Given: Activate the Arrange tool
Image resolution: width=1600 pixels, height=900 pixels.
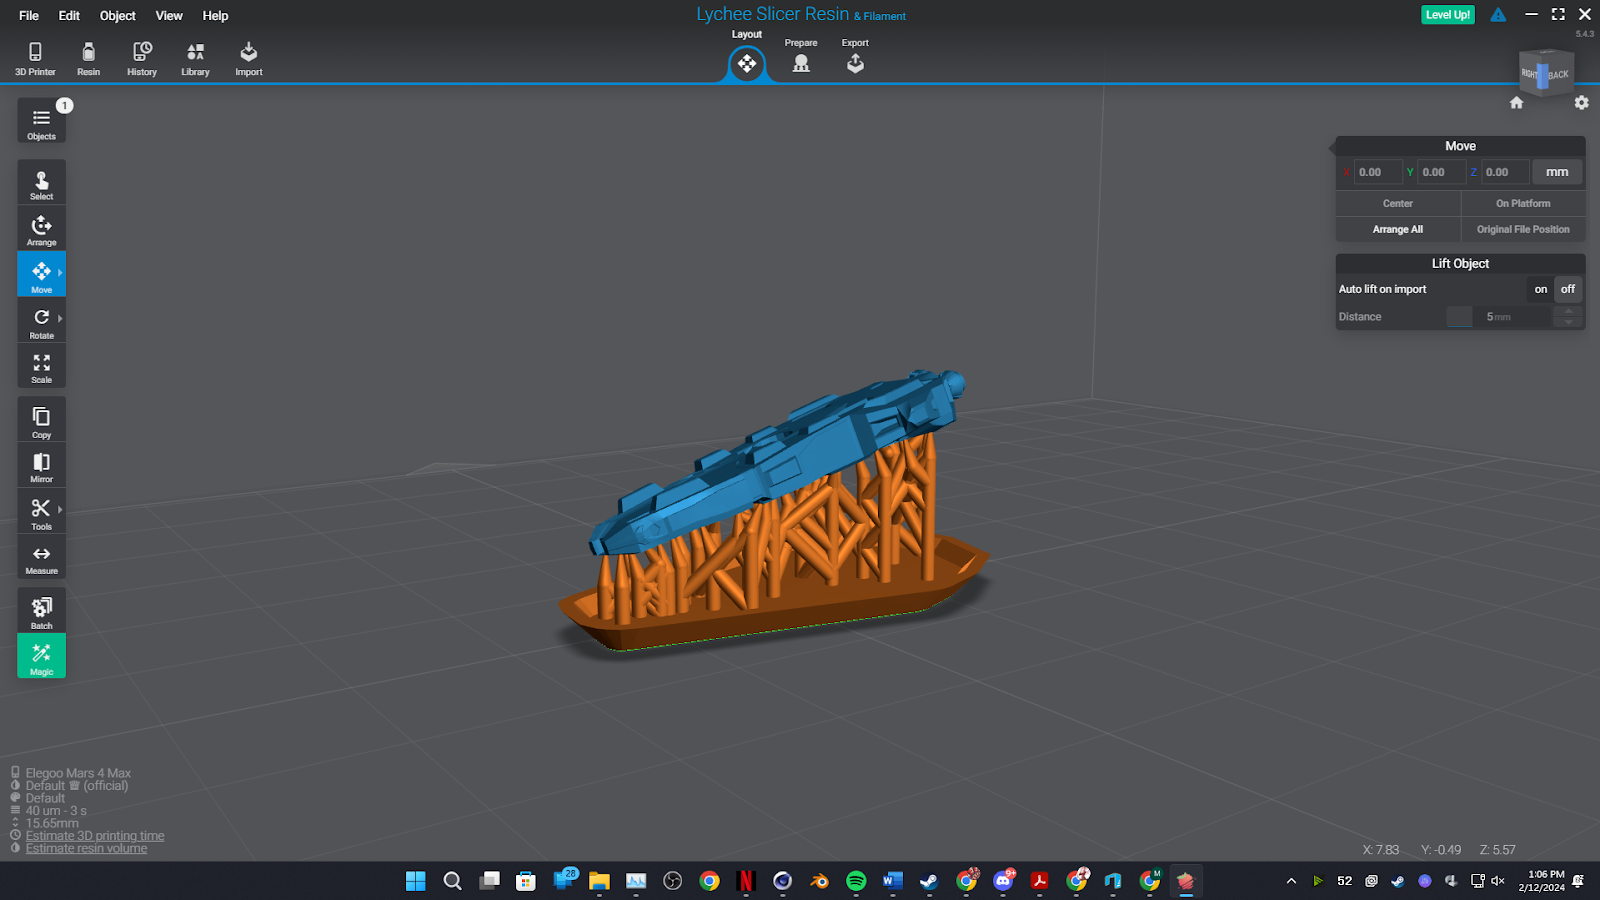Looking at the screenshot, I should (41, 229).
